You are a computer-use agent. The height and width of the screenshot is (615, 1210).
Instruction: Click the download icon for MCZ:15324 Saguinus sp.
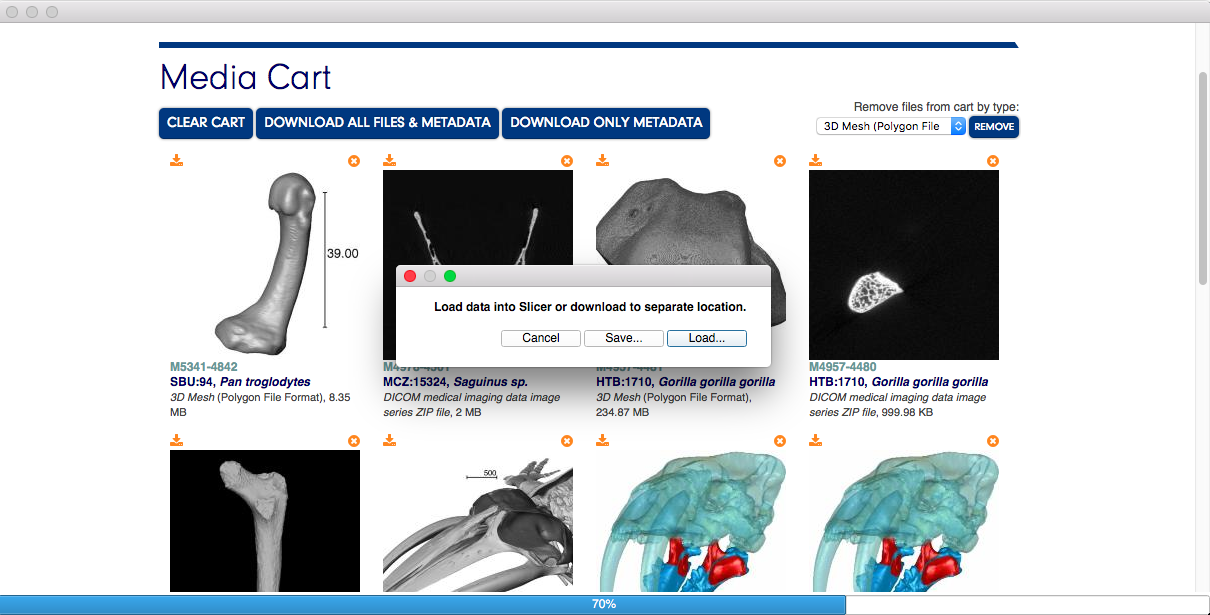point(389,159)
